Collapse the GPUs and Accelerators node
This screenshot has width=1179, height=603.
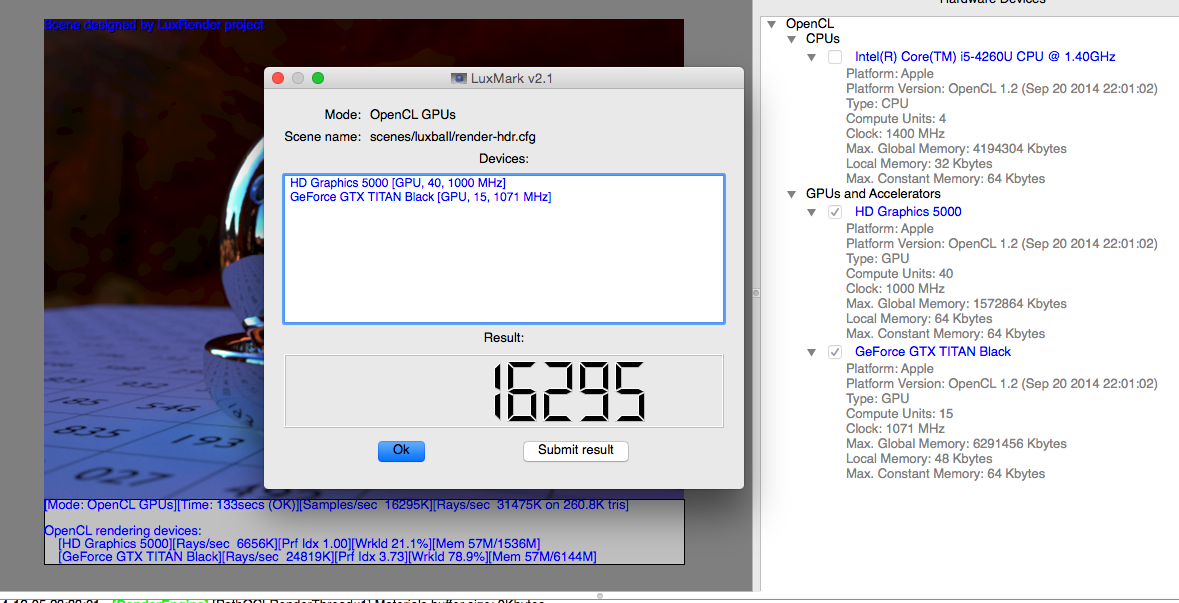click(791, 194)
